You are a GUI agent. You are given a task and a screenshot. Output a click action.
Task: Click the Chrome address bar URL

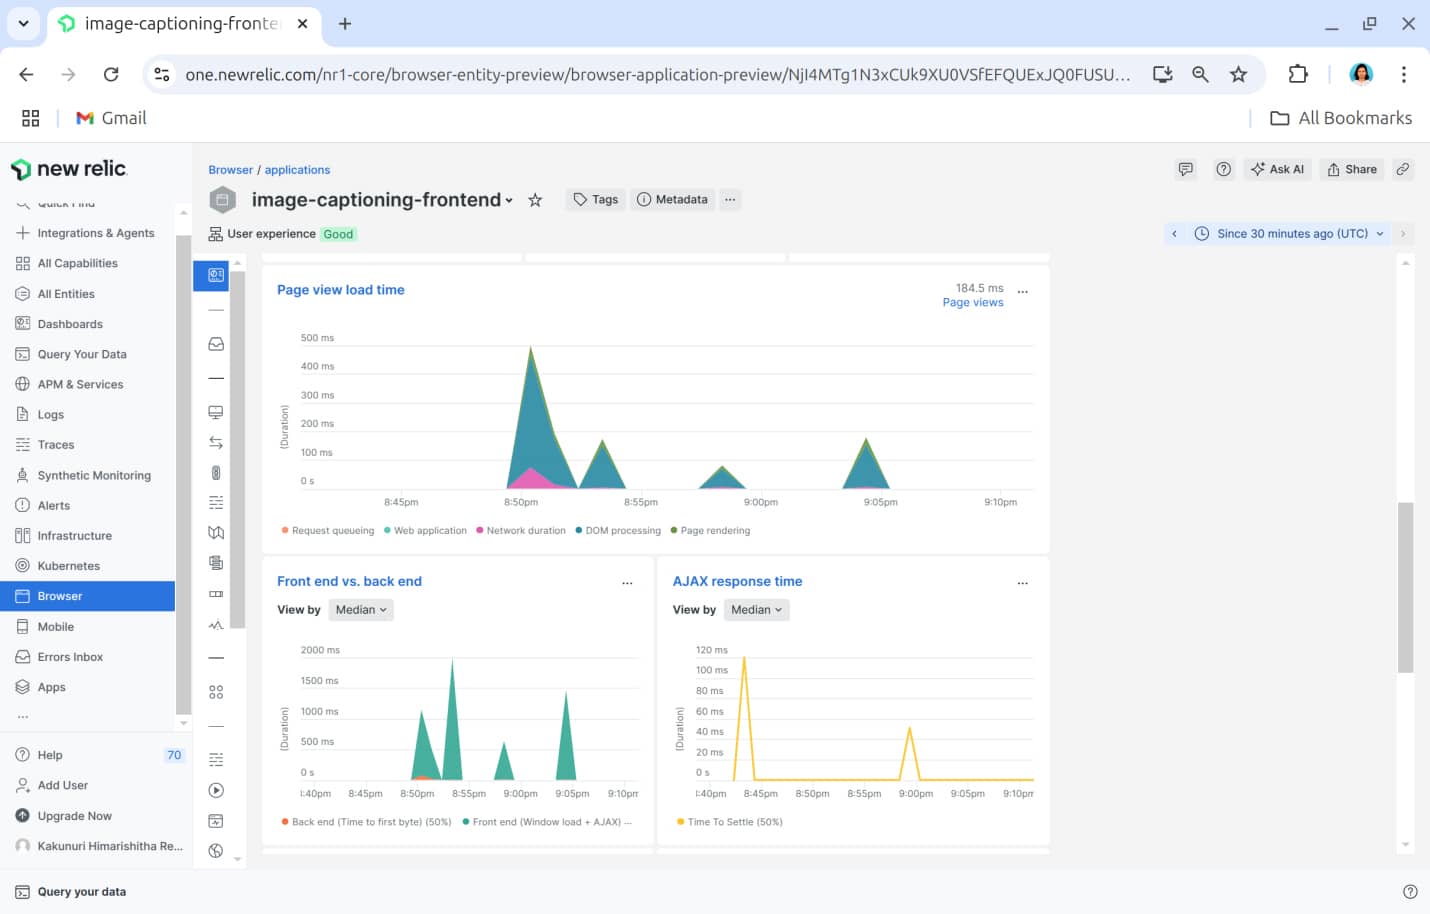coord(657,75)
